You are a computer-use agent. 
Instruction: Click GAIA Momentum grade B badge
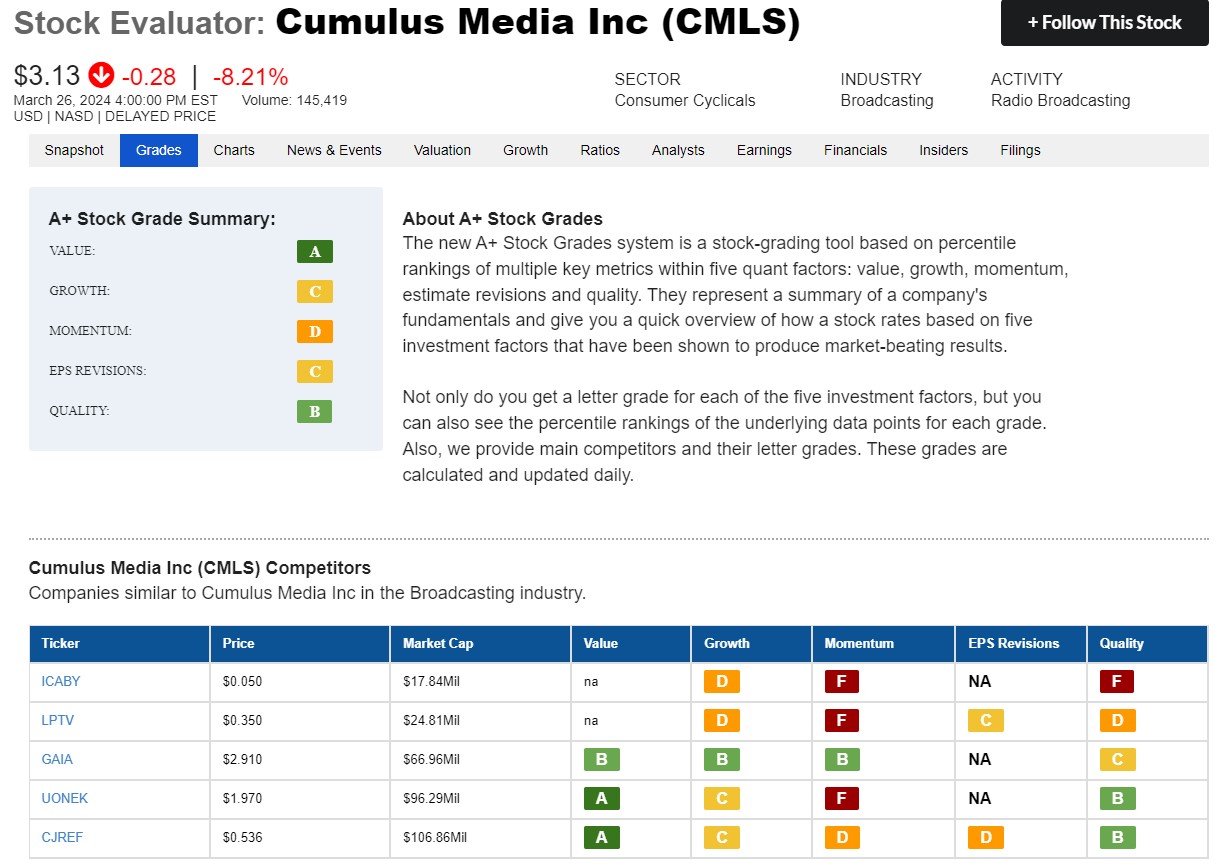pyautogui.click(x=842, y=760)
